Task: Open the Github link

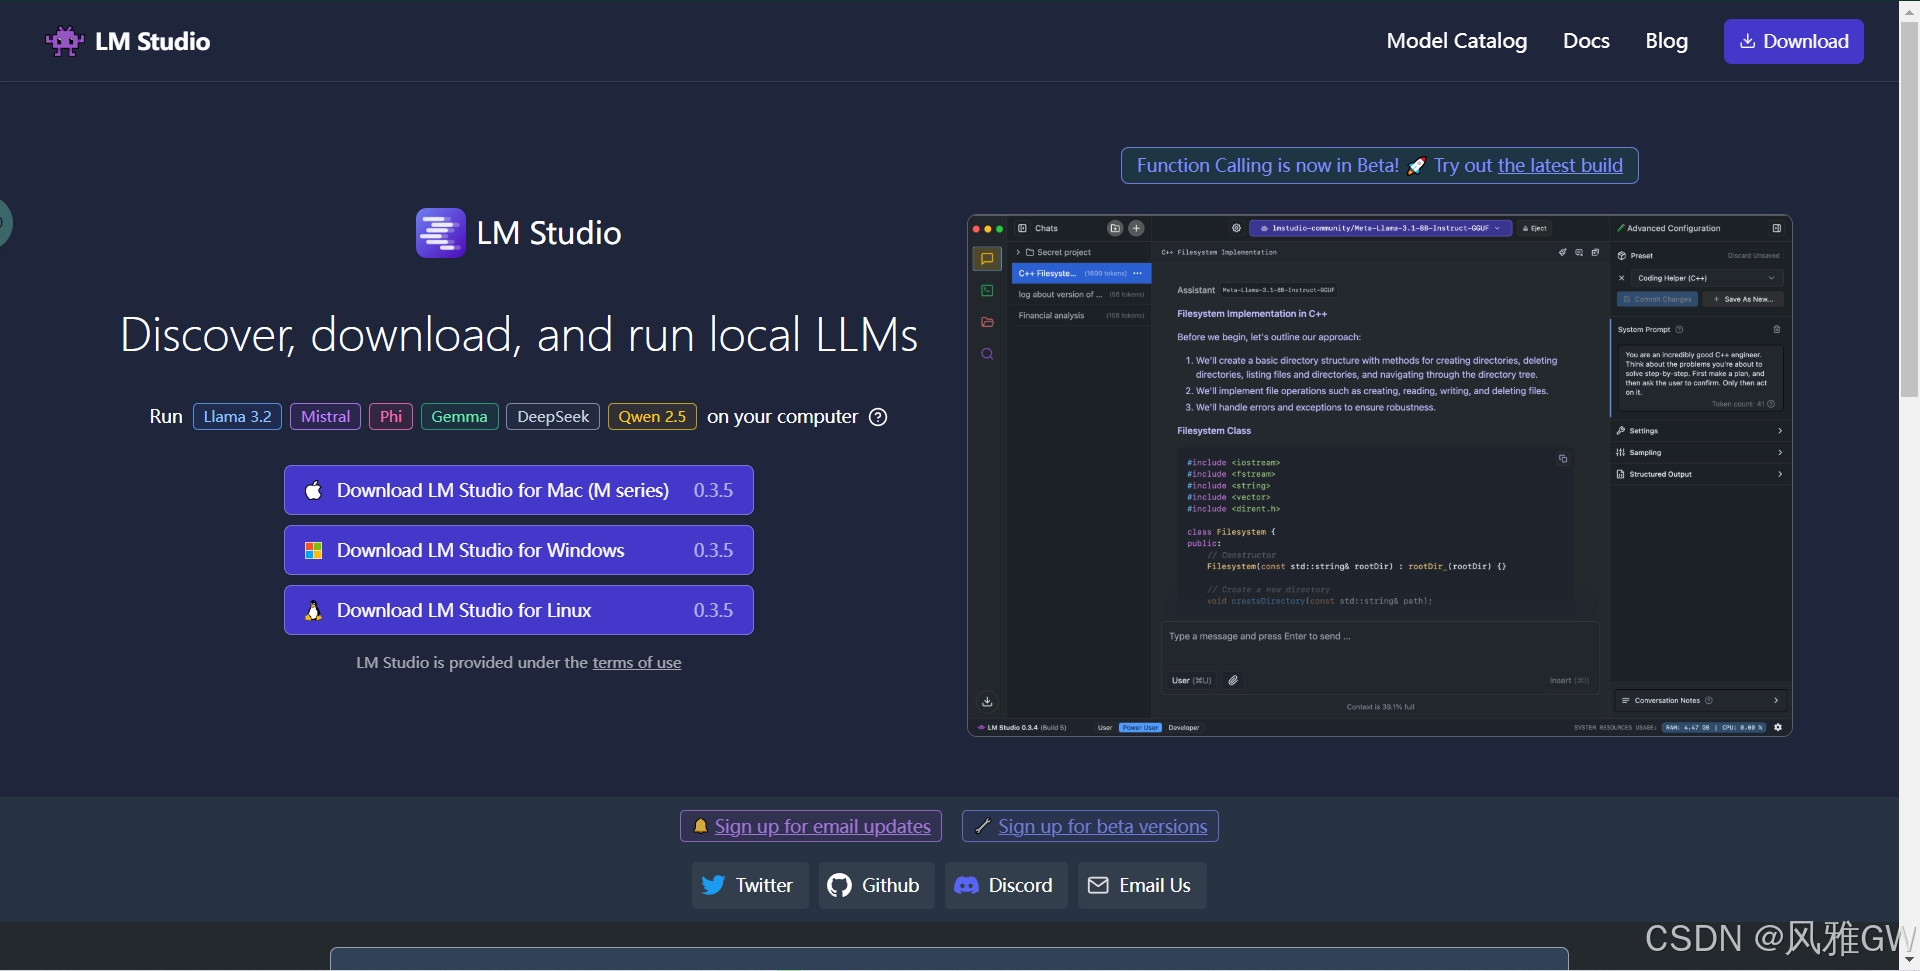Action: coord(876,885)
